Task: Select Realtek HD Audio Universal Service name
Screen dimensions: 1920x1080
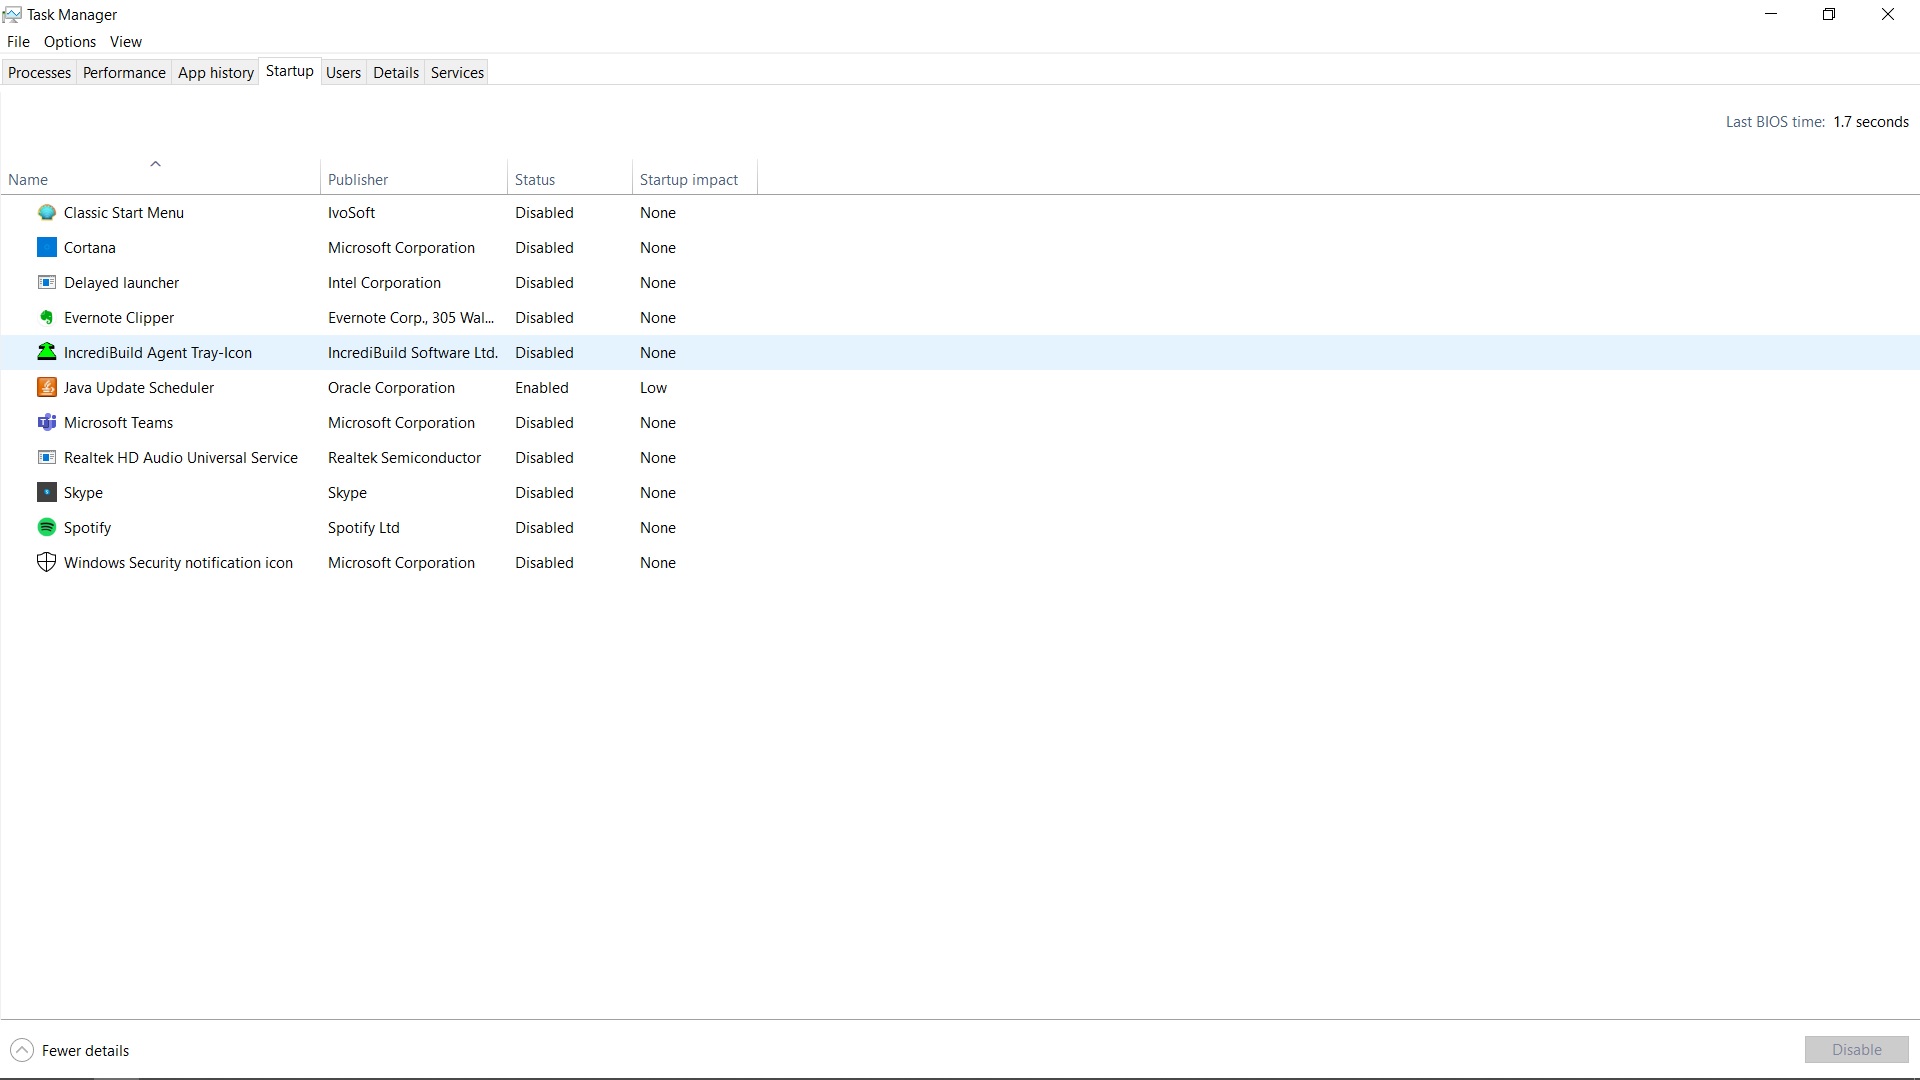Action: point(181,457)
